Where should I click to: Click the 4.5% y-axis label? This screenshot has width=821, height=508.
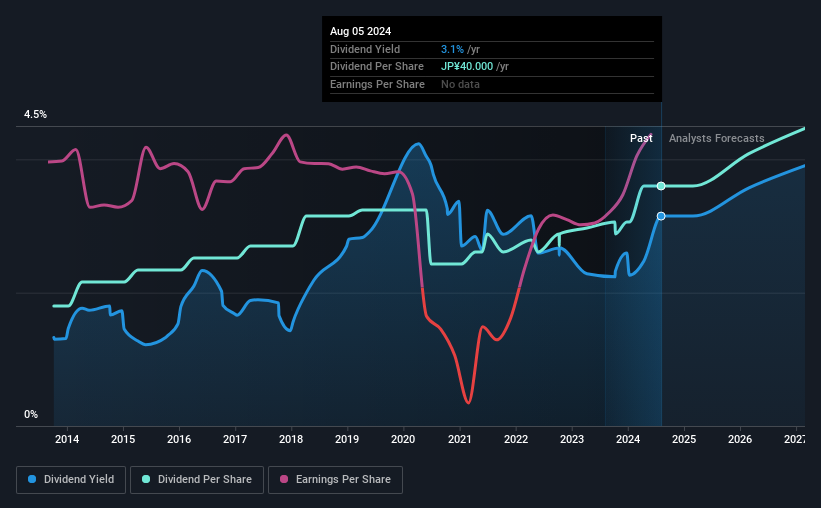(x=36, y=115)
